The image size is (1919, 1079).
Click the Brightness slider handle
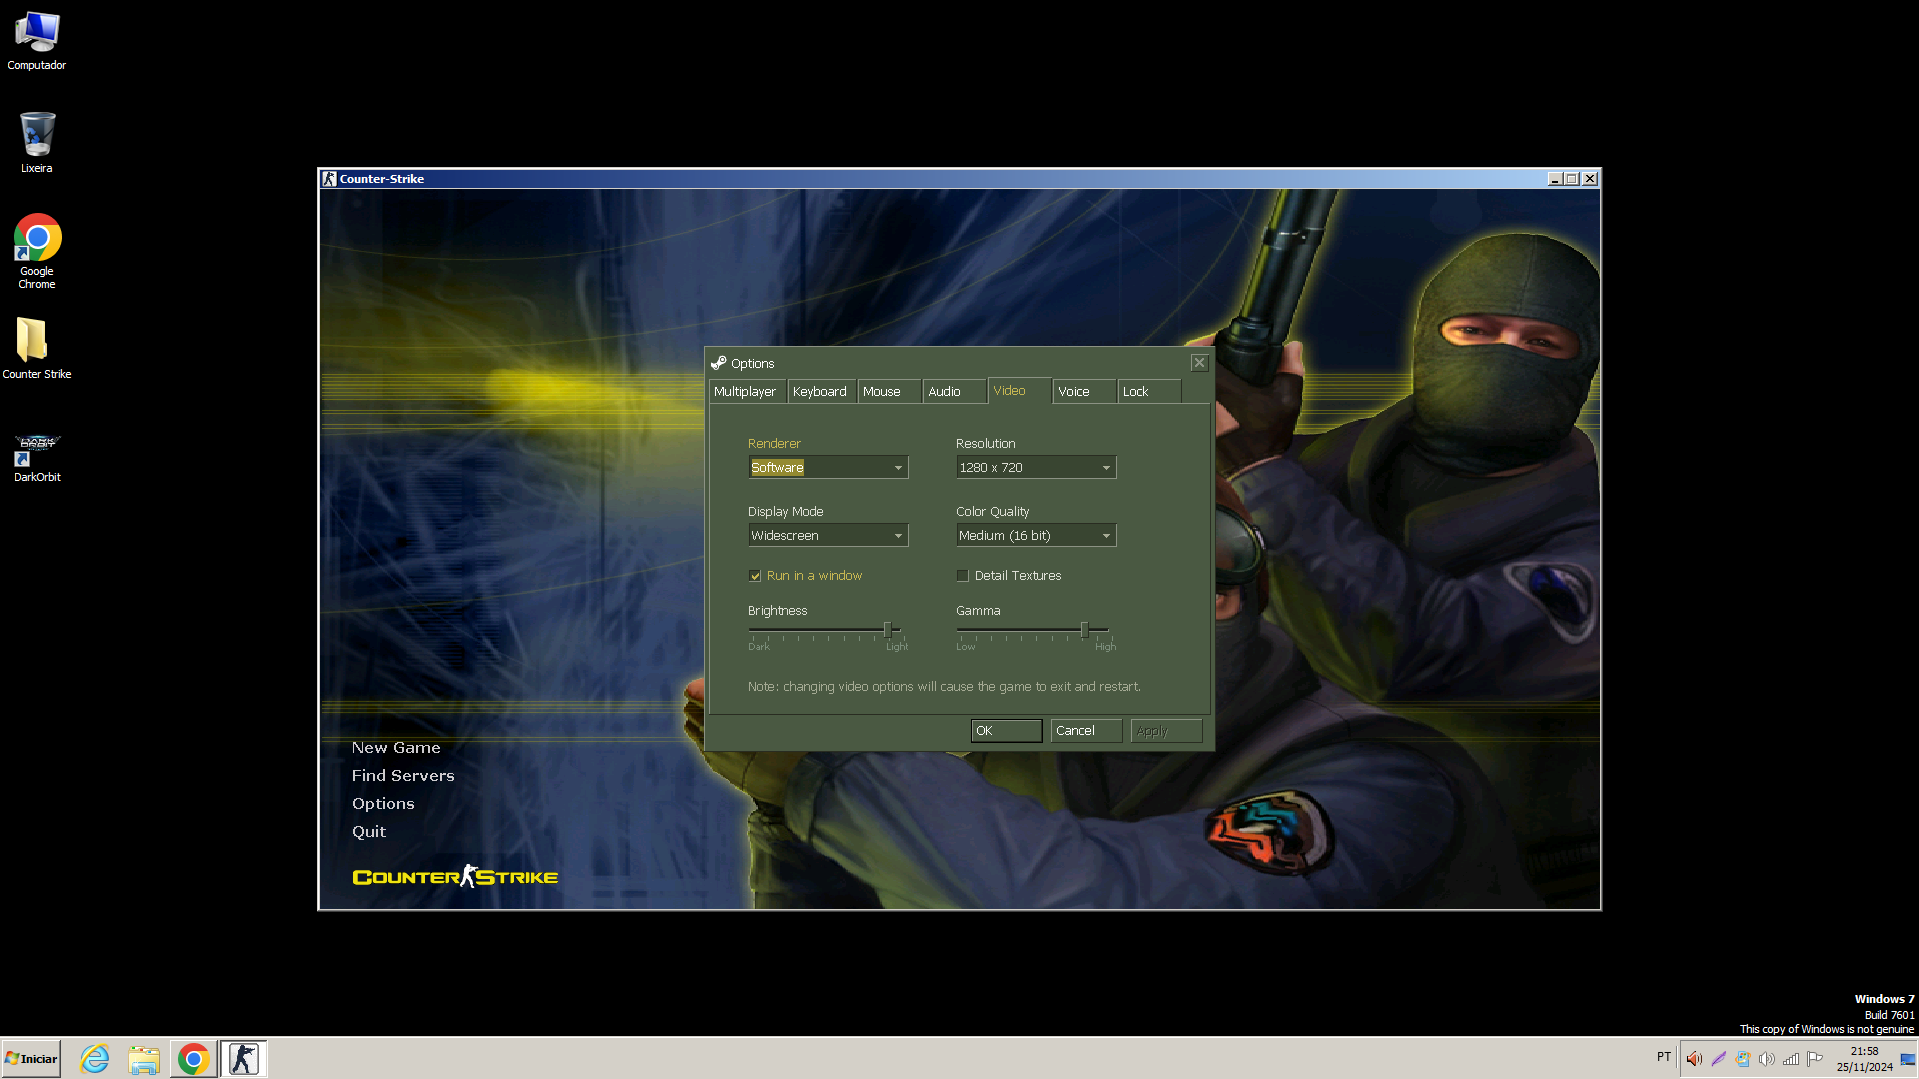click(x=887, y=630)
